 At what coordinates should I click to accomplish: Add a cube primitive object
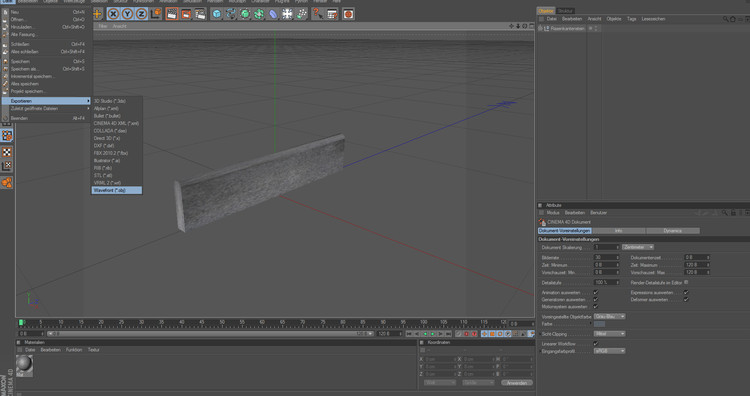(x=217, y=14)
